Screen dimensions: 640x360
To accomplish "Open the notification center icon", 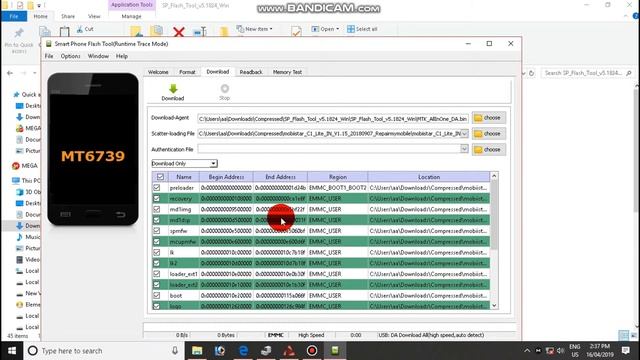I will [626, 351].
